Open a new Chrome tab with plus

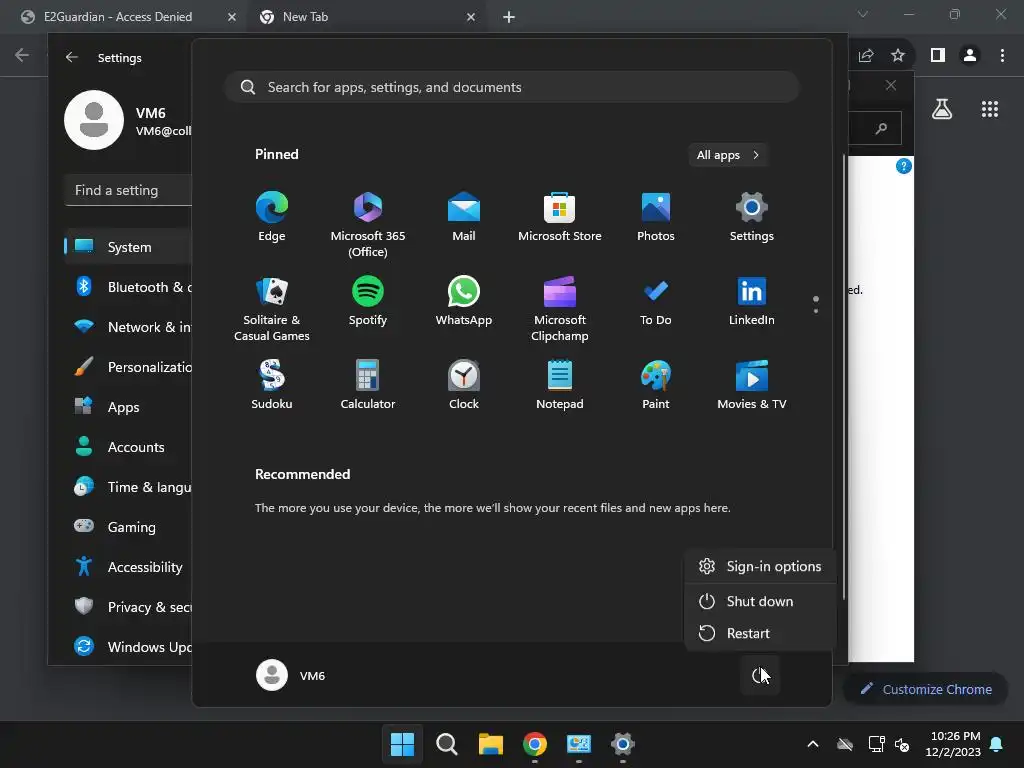509,17
